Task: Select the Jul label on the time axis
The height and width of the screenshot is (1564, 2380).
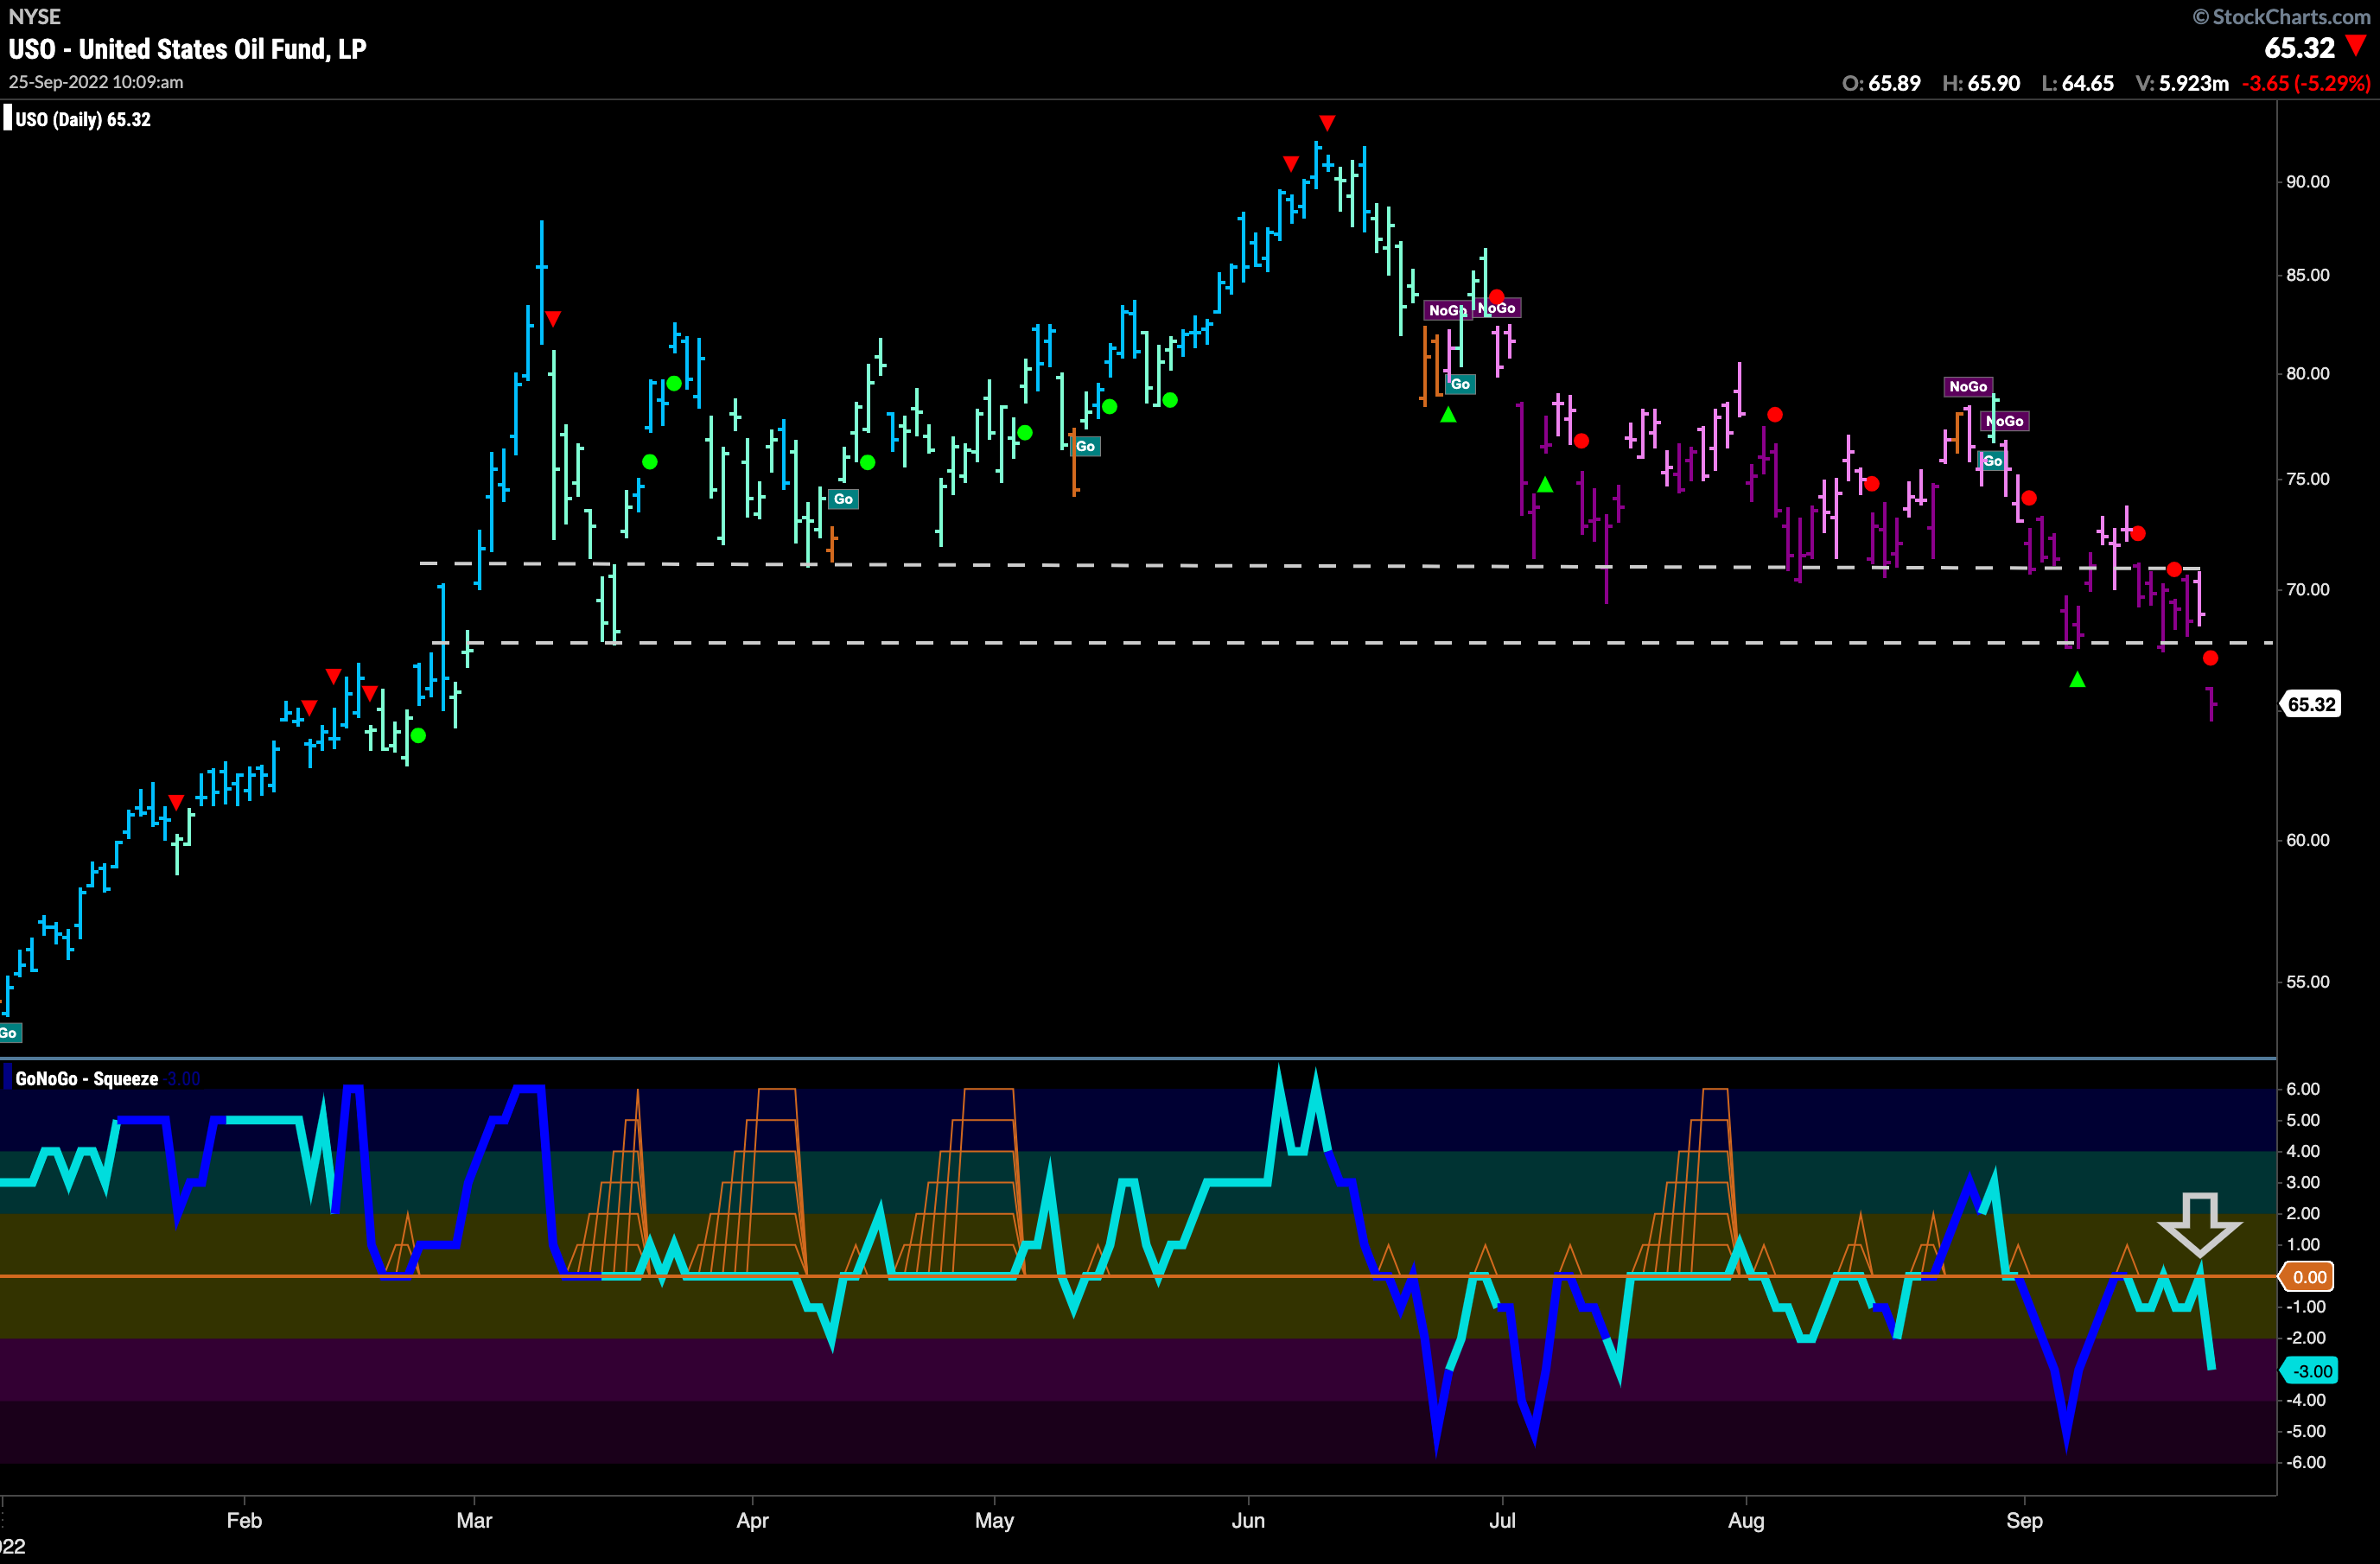Action: pos(1502,1520)
